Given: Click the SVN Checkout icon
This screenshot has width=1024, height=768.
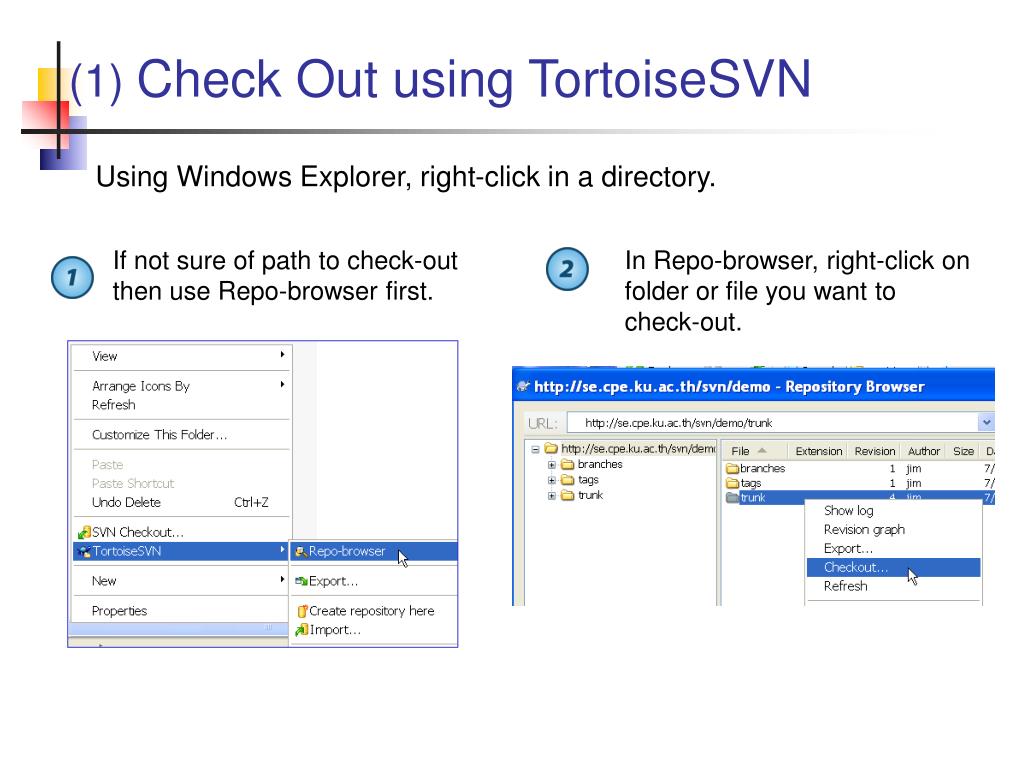Looking at the screenshot, I should [84, 532].
